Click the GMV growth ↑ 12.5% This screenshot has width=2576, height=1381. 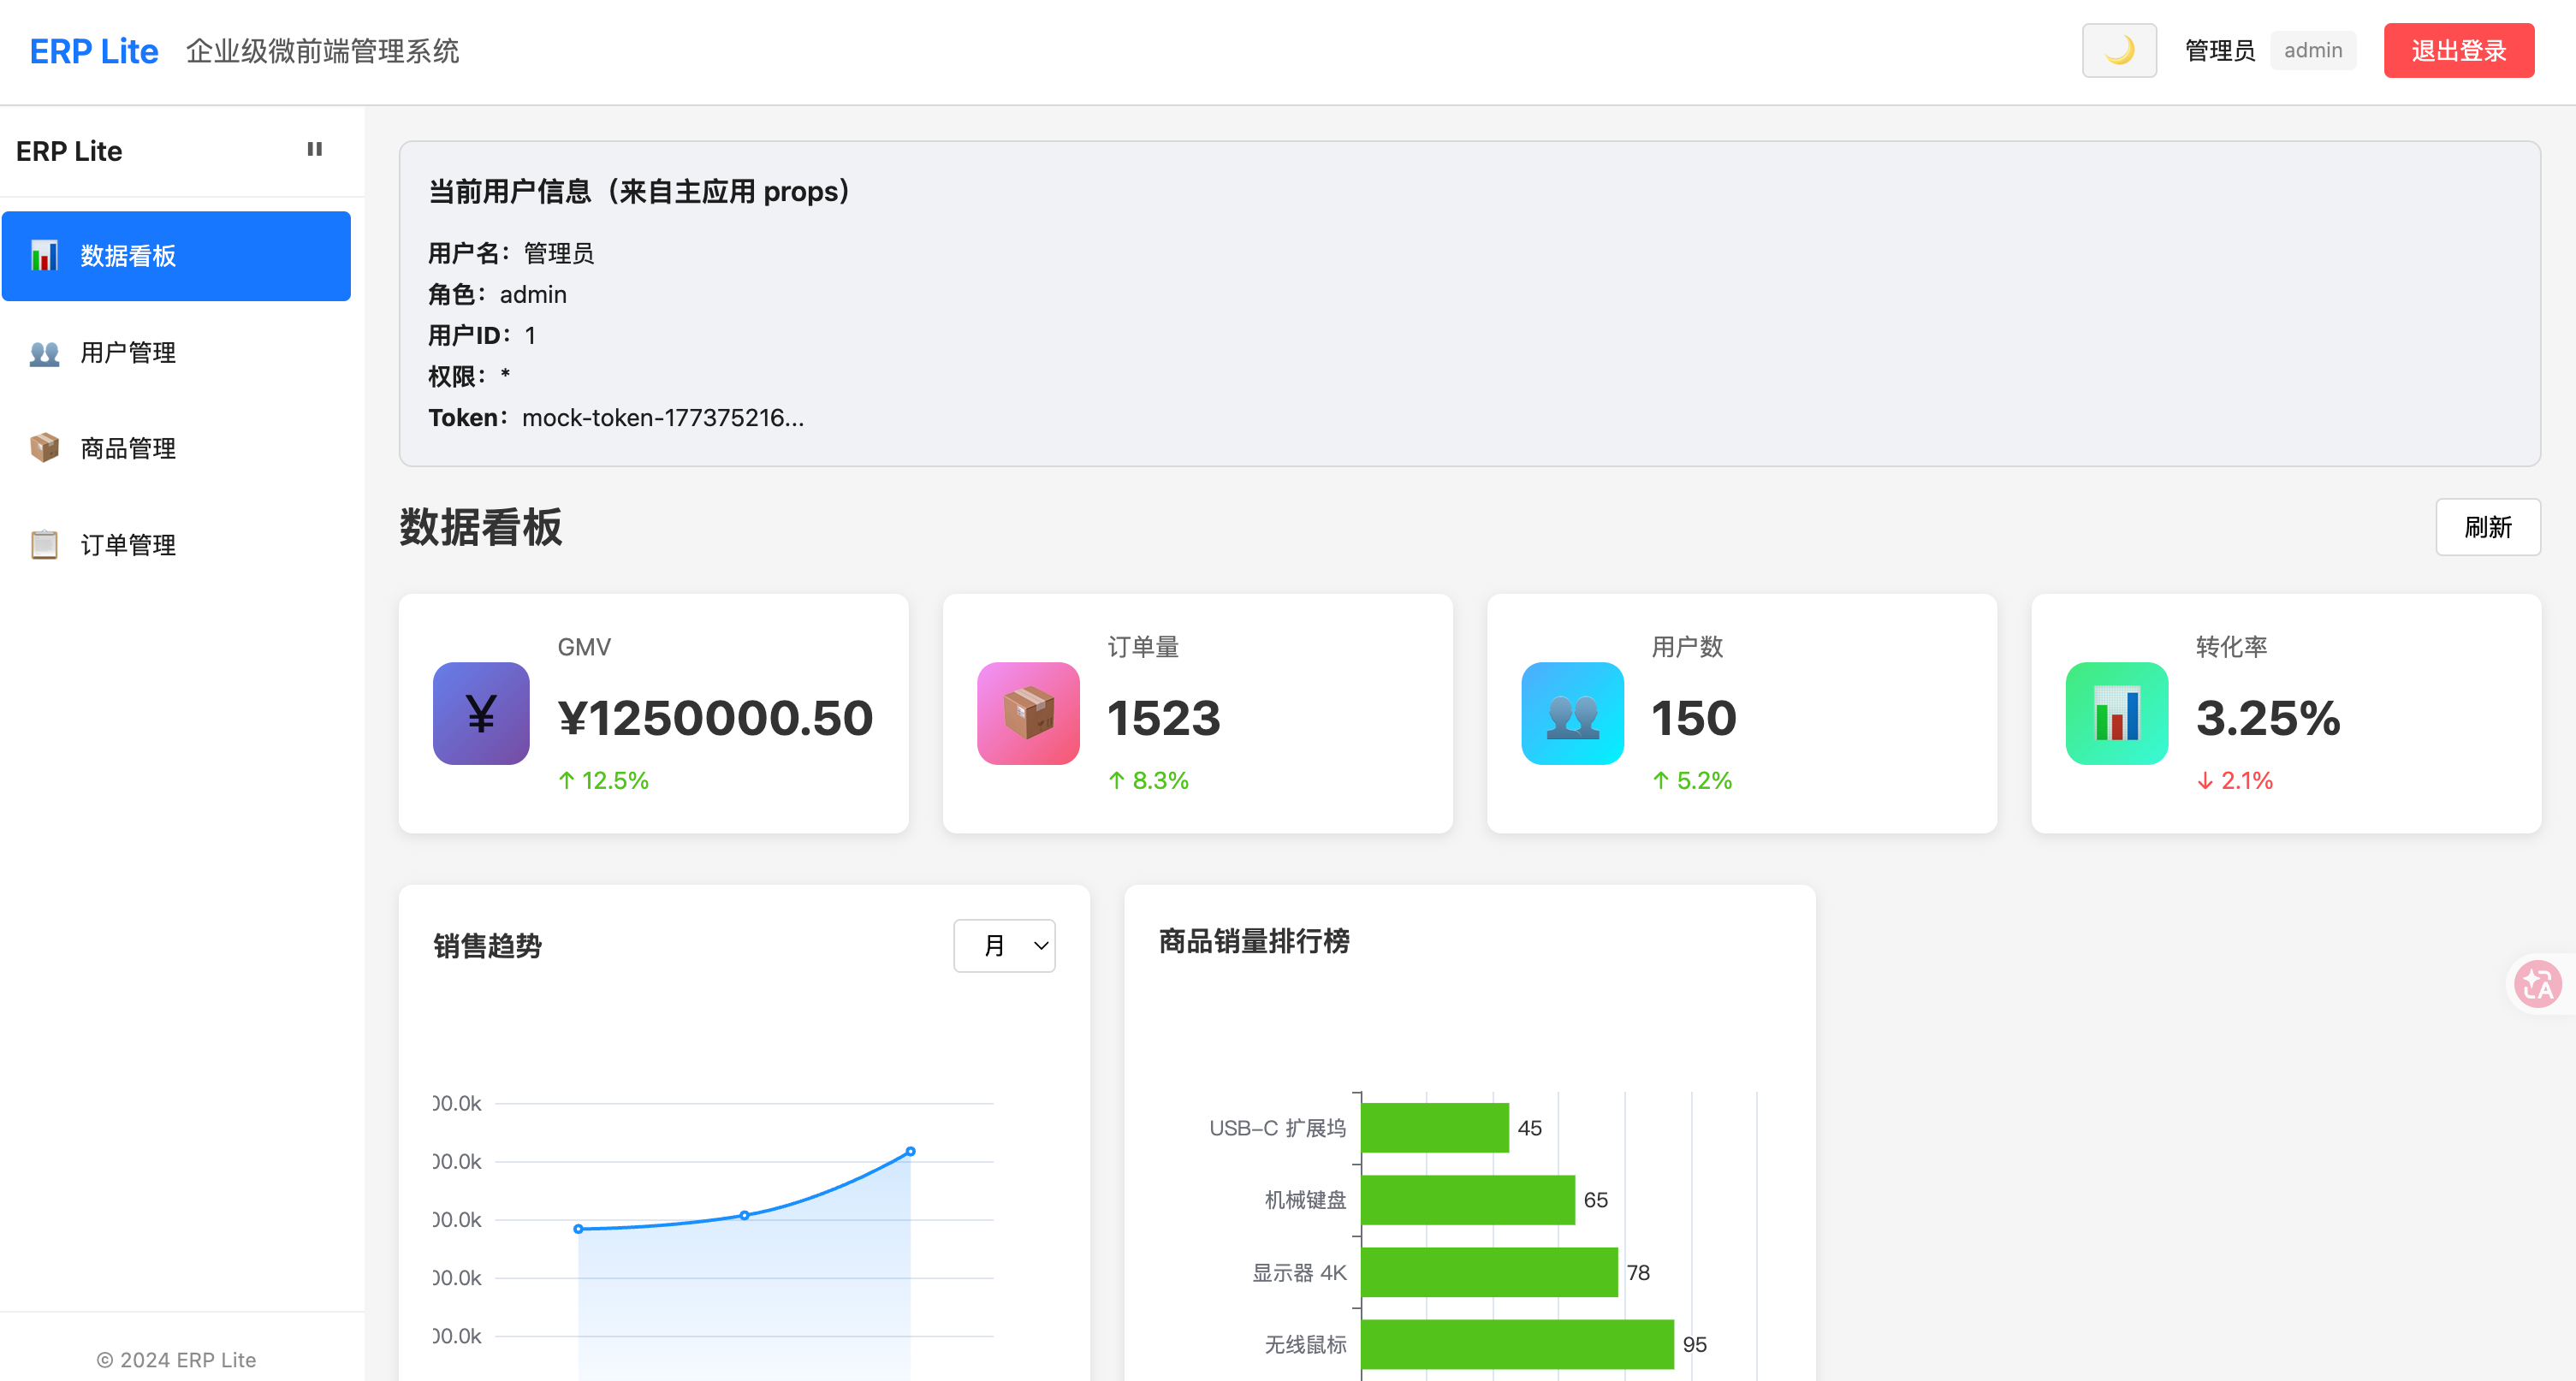[x=603, y=781]
